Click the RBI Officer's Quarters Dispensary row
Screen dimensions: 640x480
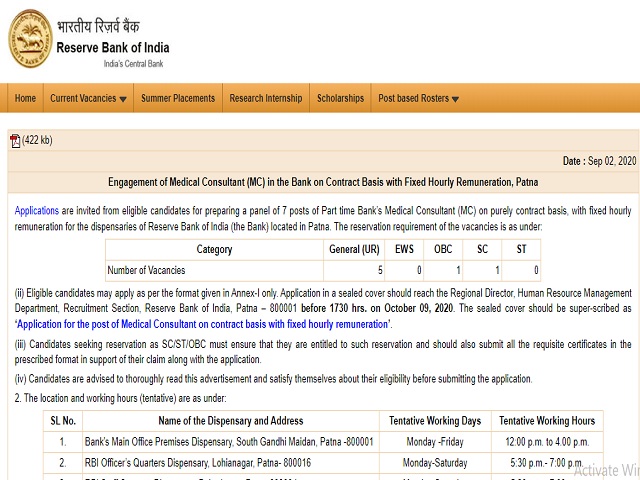pos(198,463)
